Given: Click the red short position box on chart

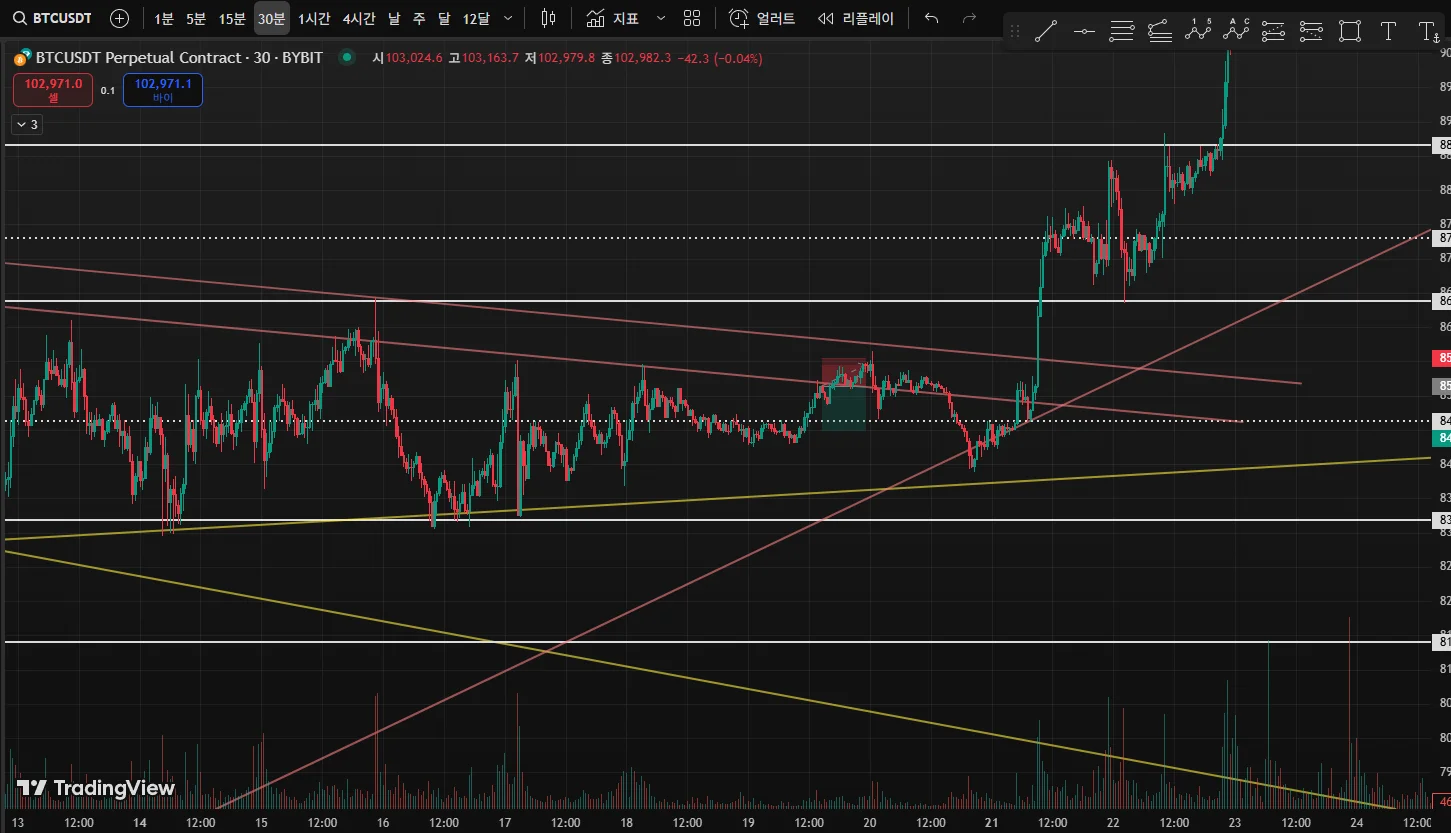Looking at the screenshot, I should coord(844,372).
